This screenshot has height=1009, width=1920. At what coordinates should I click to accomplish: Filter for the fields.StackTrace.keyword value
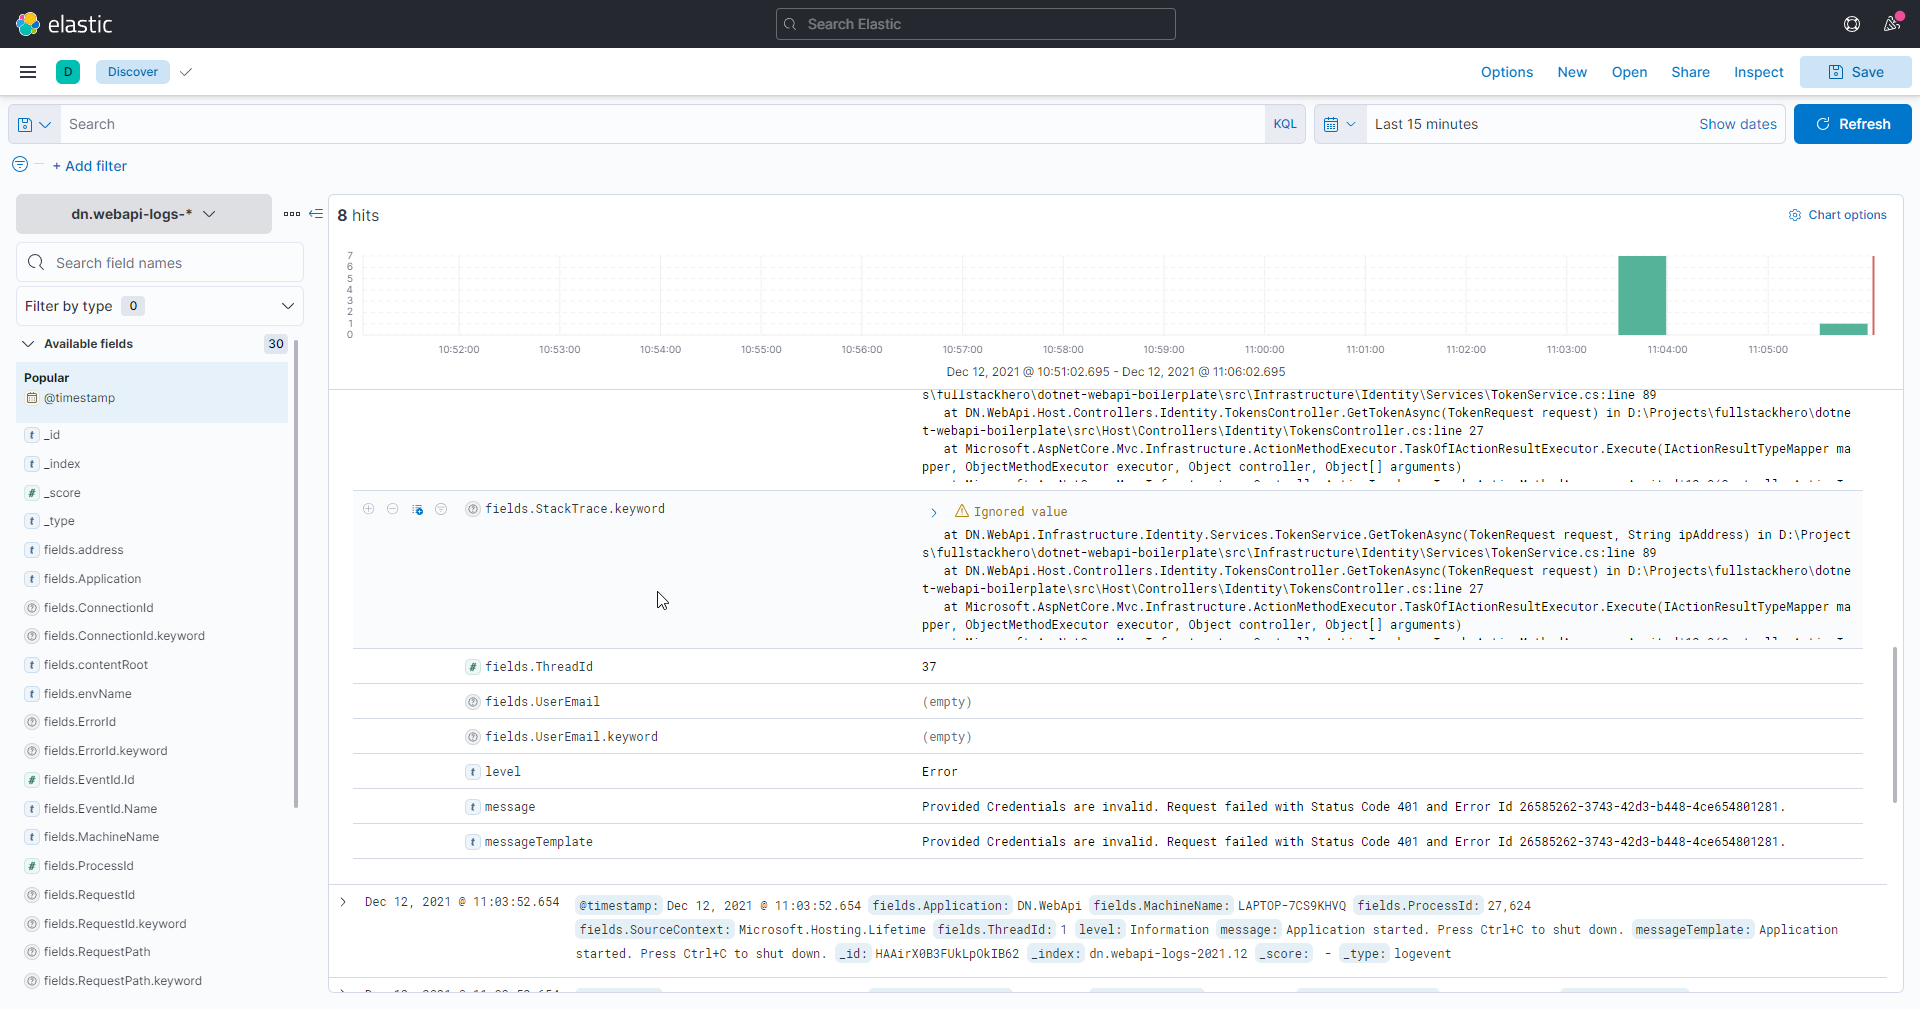[x=368, y=509]
